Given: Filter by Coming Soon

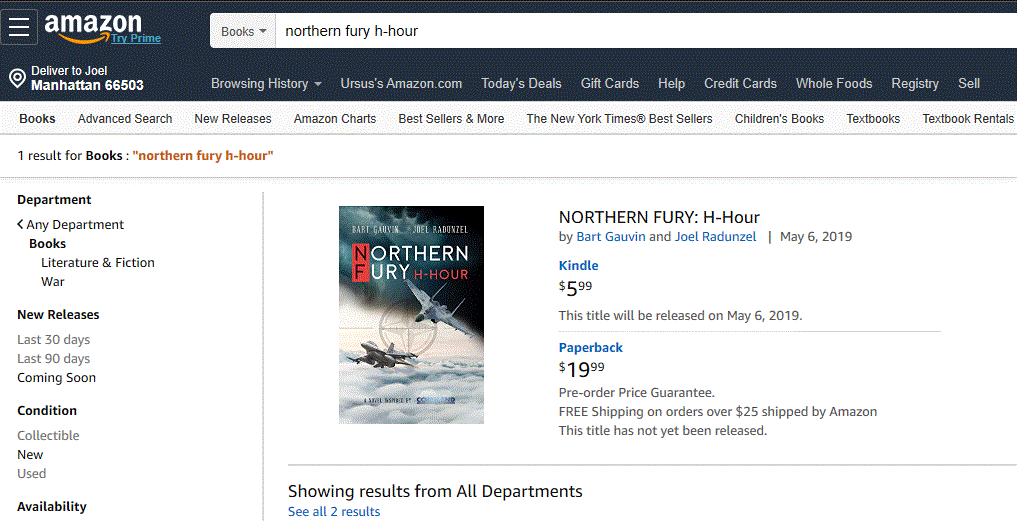Looking at the screenshot, I should [x=56, y=378].
